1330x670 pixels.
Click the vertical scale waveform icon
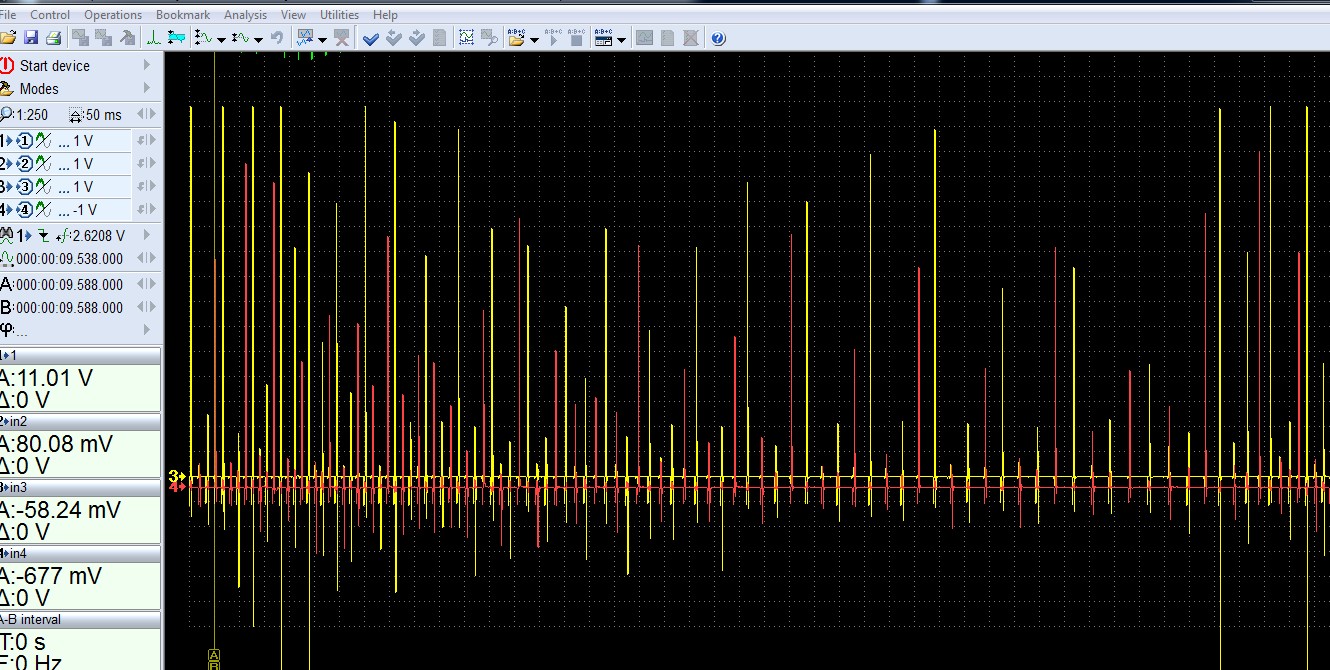(203, 38)
